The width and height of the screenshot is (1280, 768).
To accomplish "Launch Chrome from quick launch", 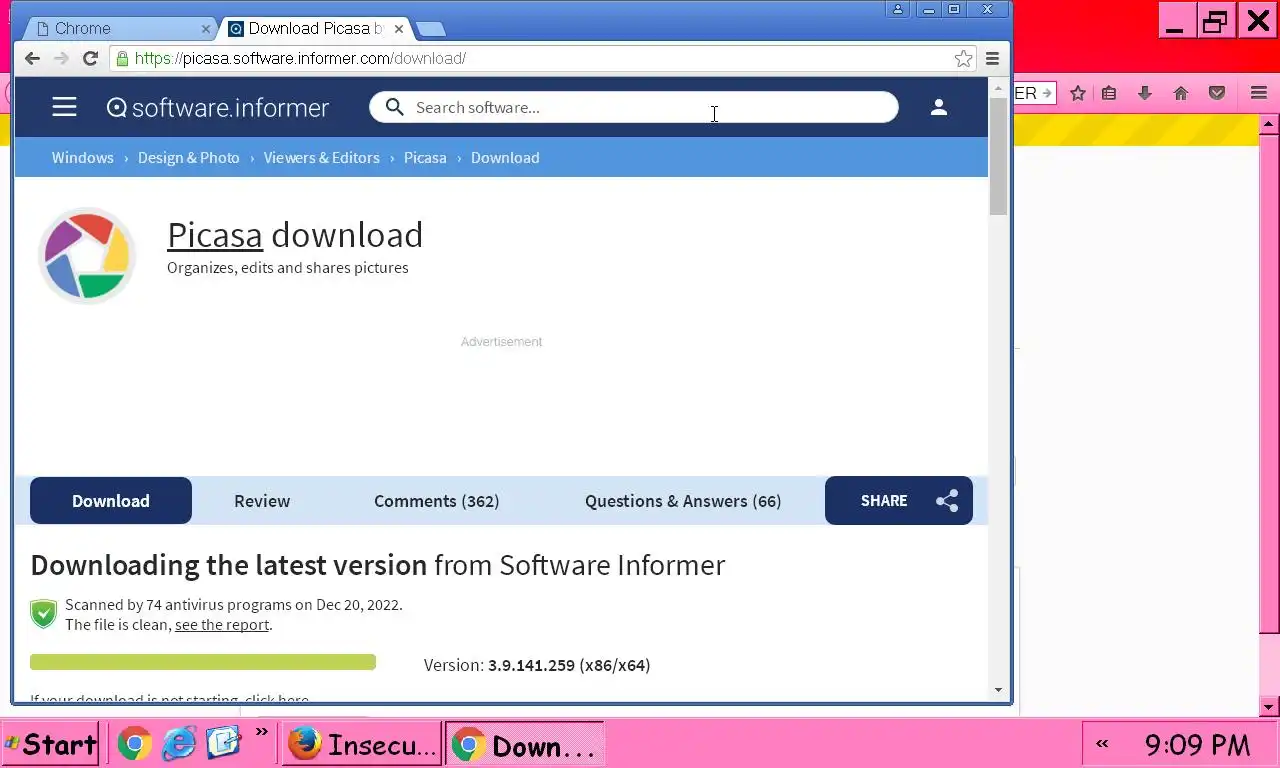I will click(x=135, y=743).
